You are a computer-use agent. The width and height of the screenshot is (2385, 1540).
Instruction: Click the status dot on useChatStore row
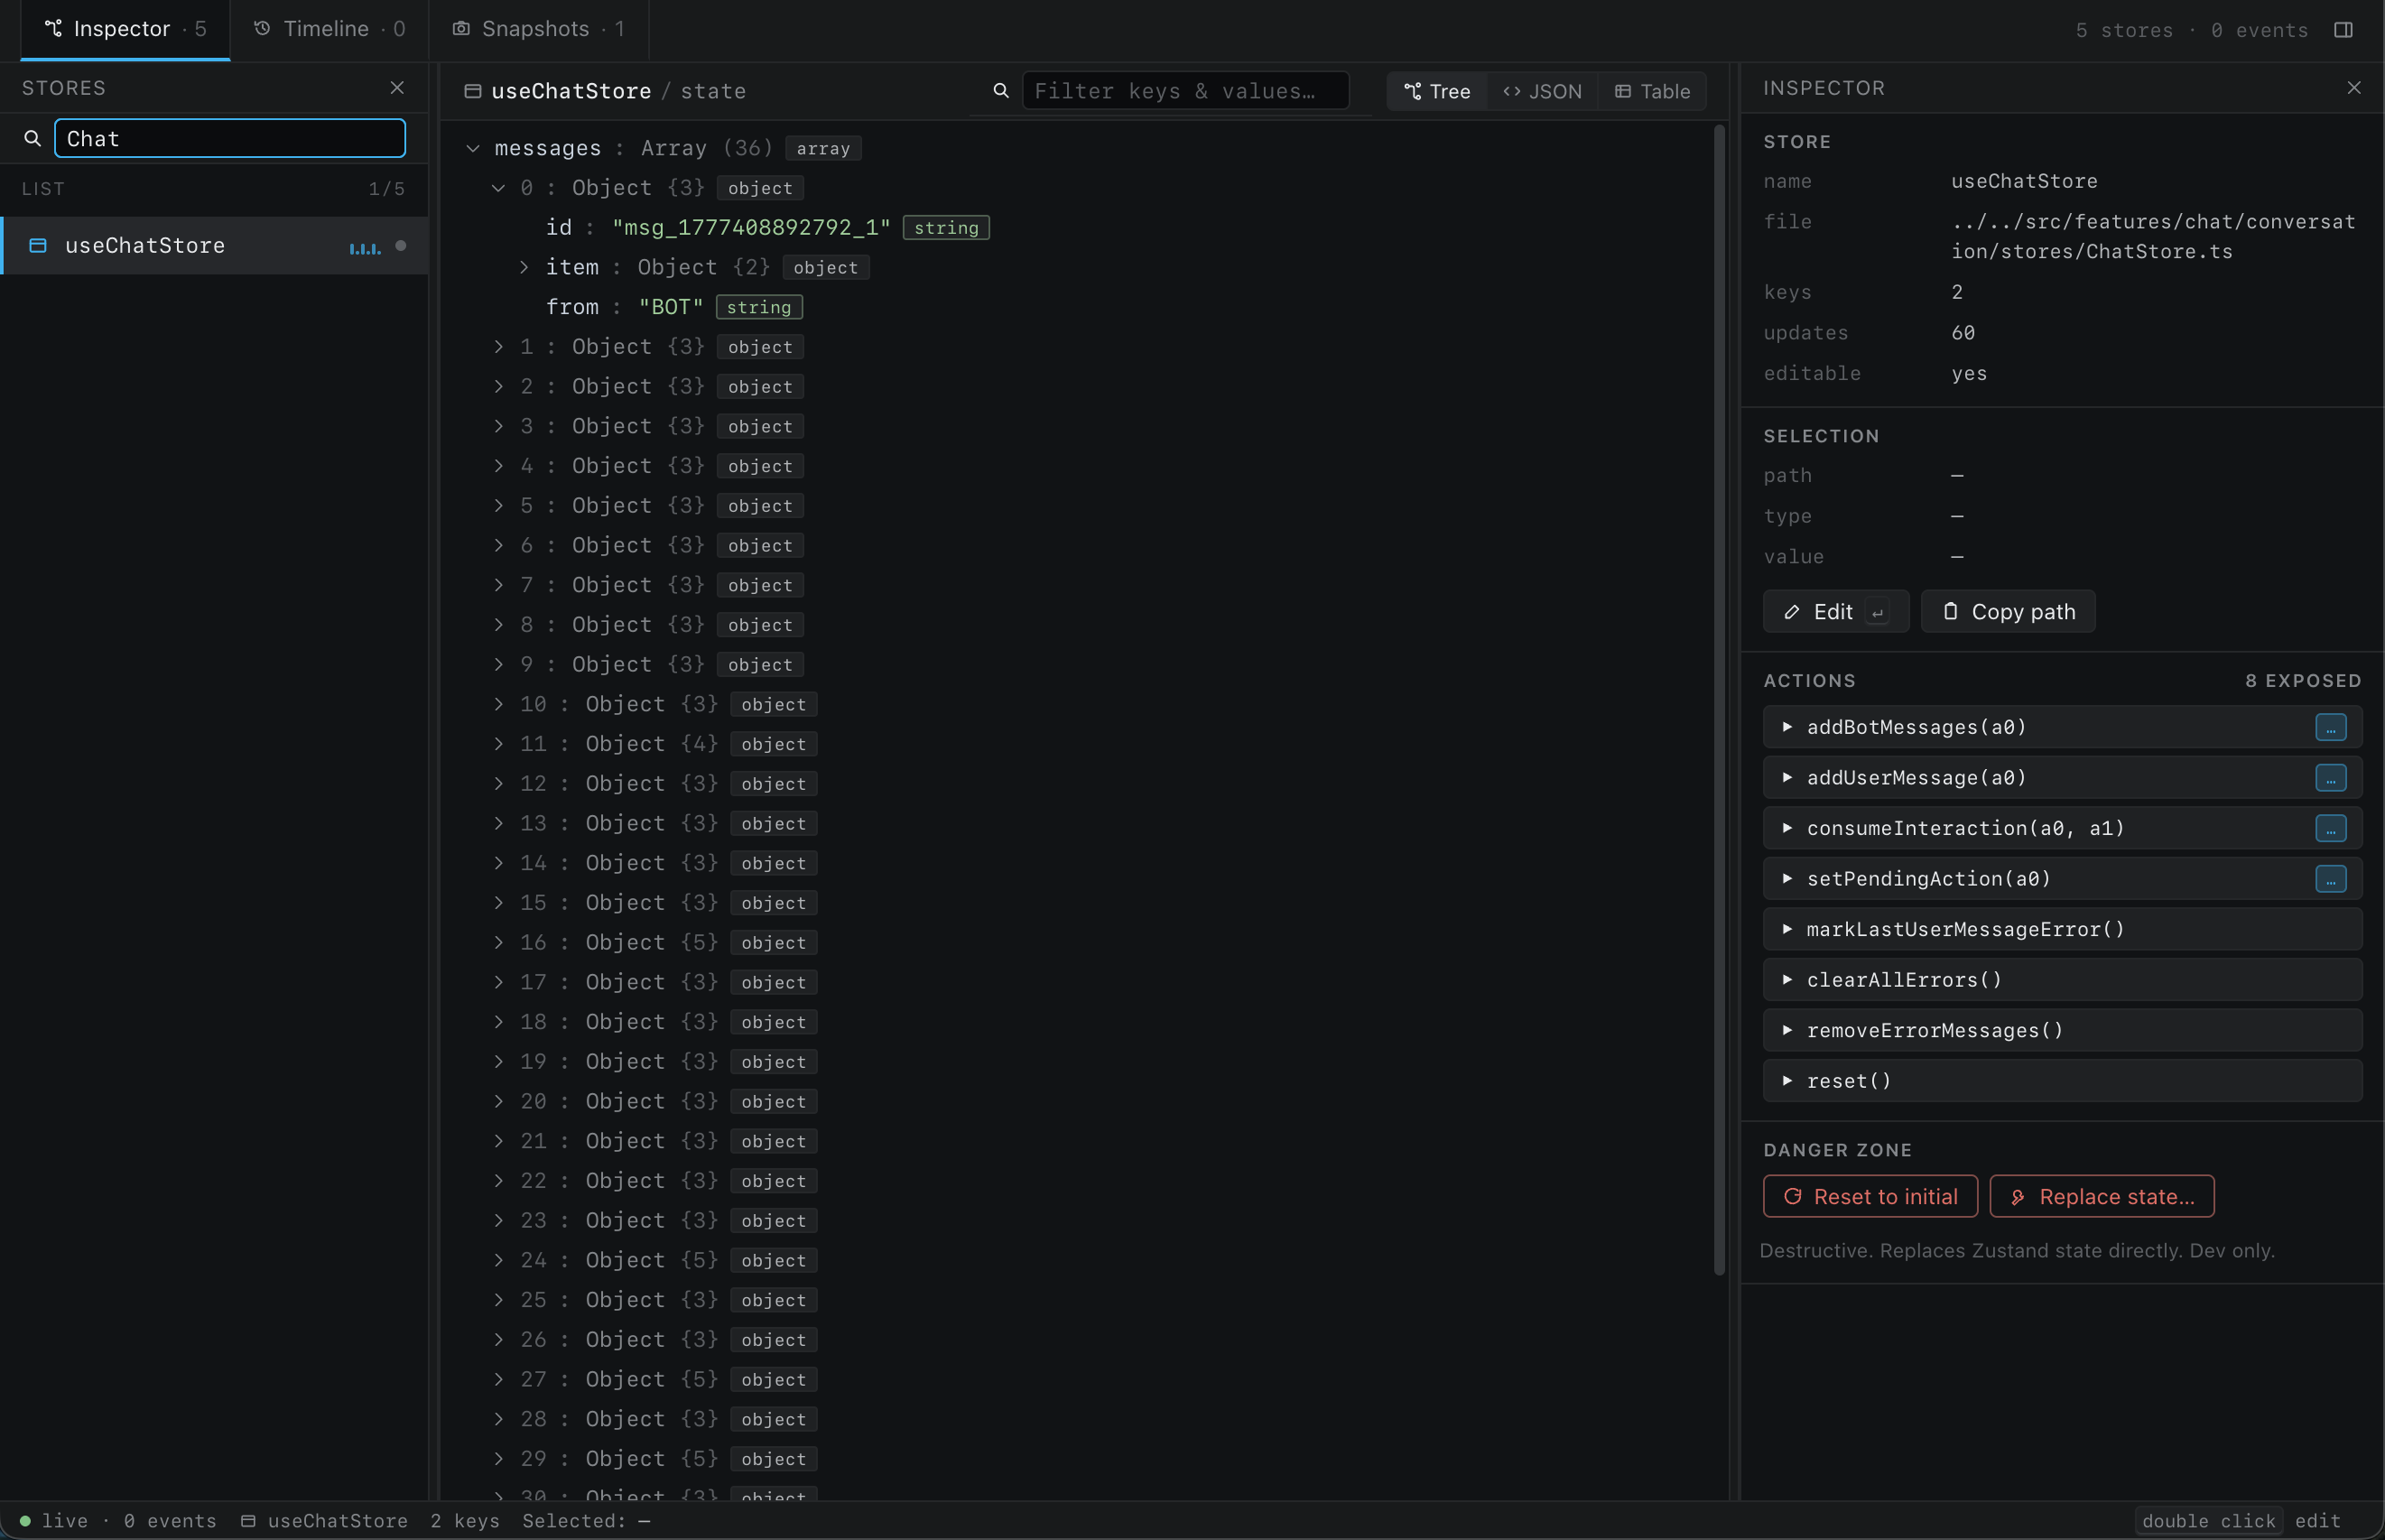(401, 246)
